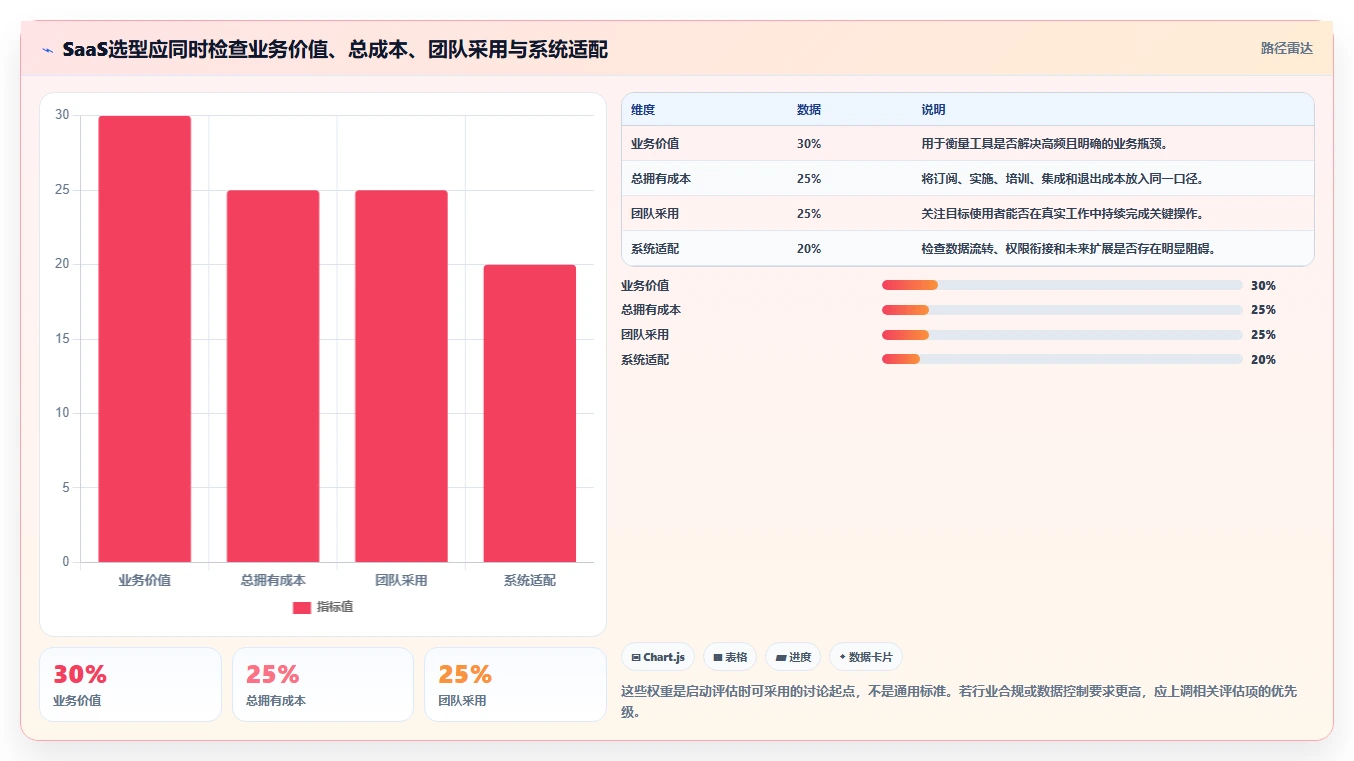Click the 团队采用 progress bar
The height and width of the screenshot is (761, 1354).
pyautogui.click(x=1062, y=335)
